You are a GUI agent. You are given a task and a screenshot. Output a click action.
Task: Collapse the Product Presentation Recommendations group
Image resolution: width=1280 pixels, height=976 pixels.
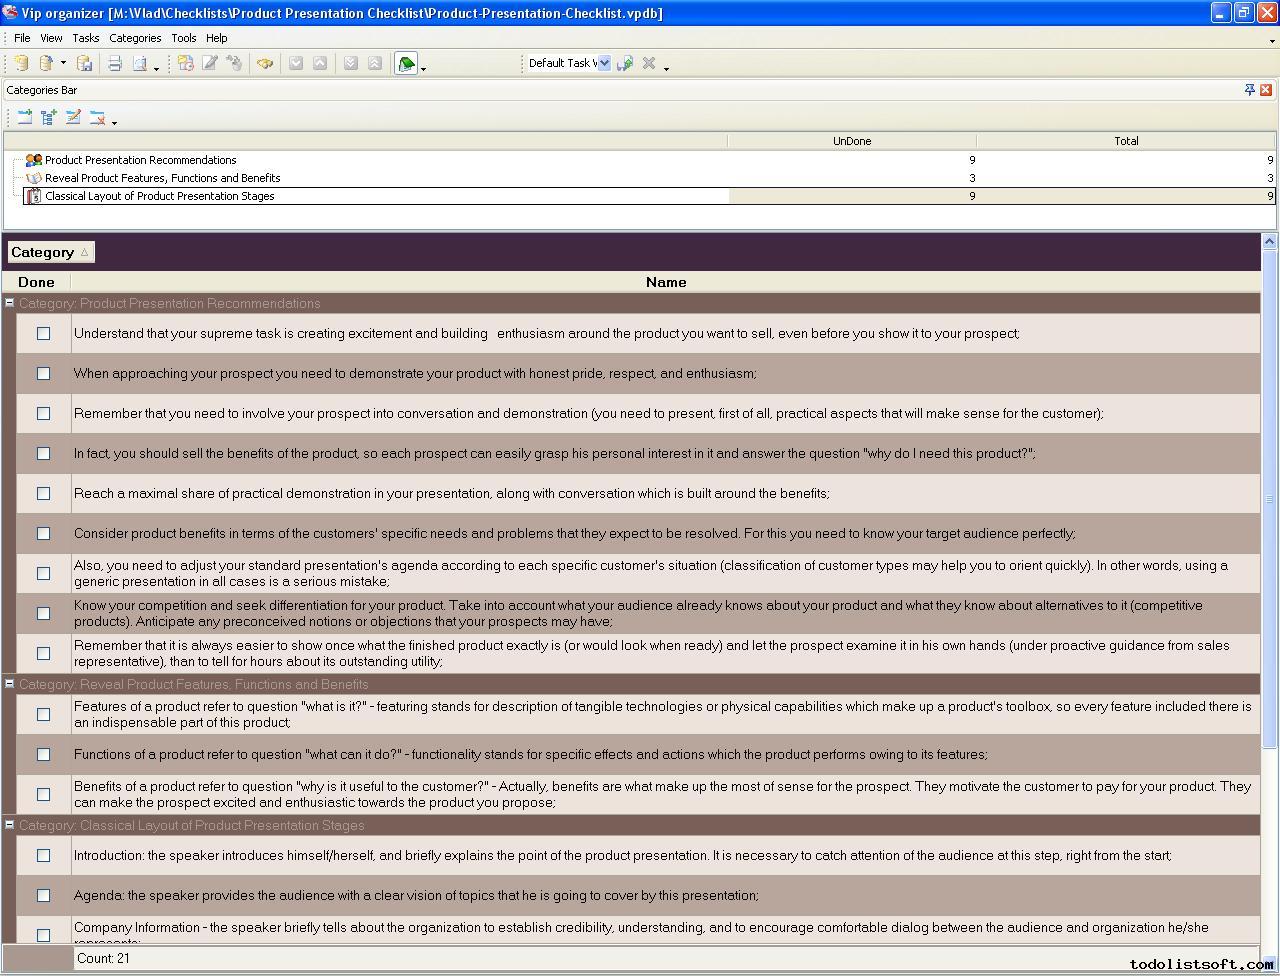(10, 303)
